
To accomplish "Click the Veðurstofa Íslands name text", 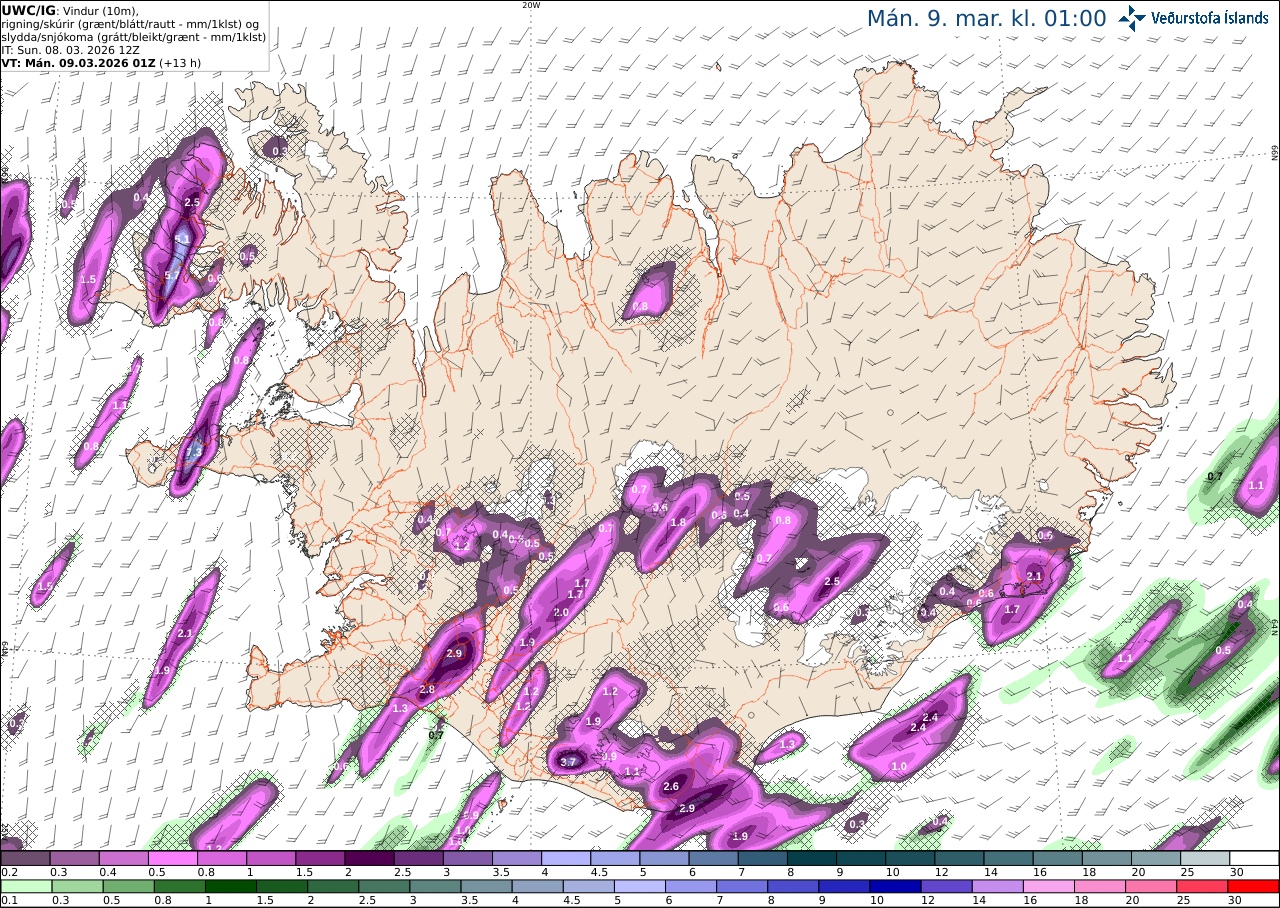I will 1209,18.
